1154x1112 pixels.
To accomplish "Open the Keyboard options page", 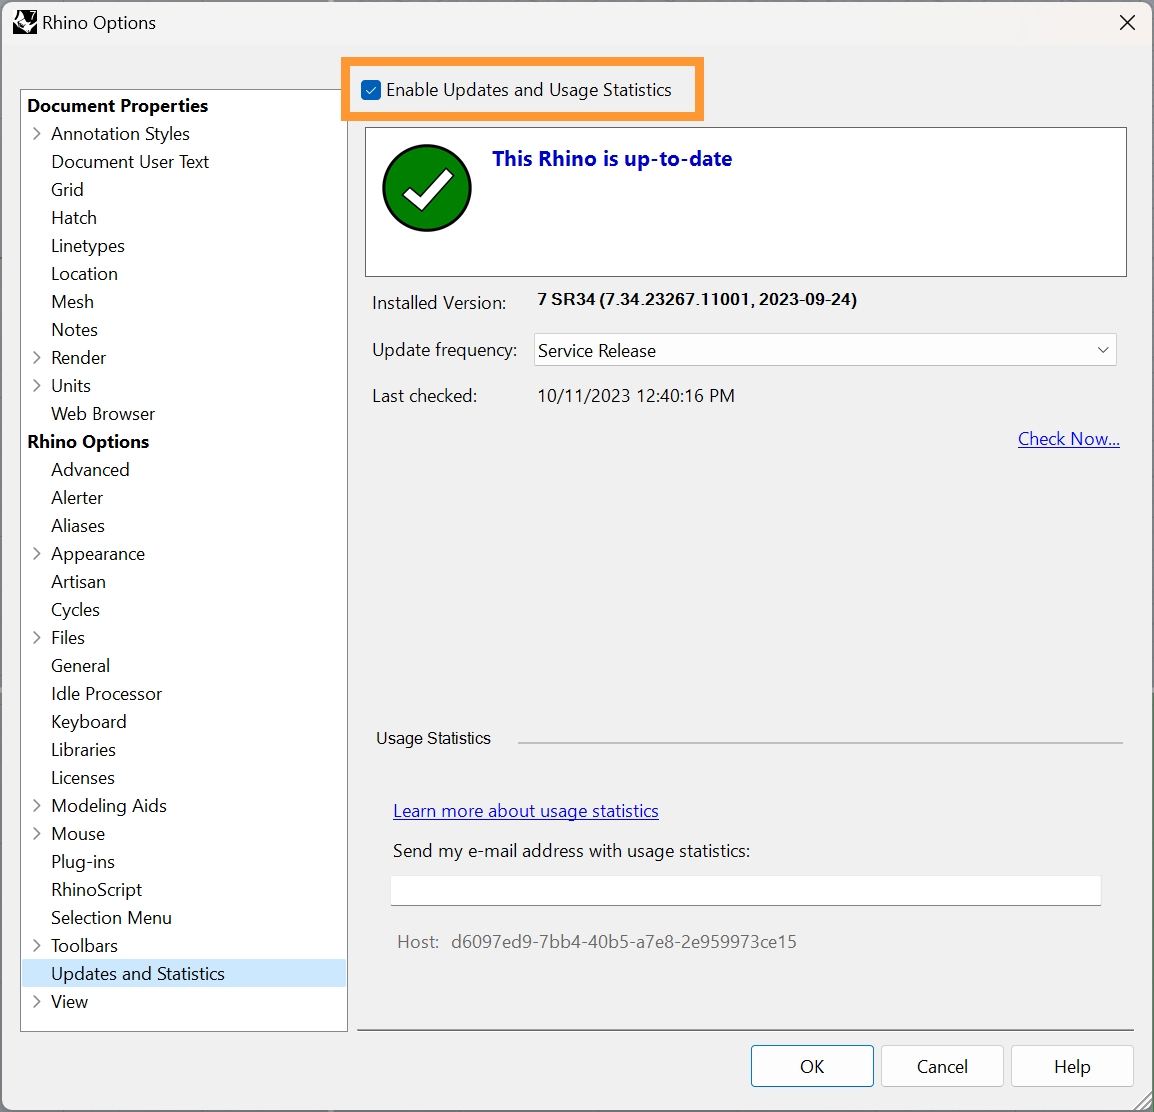I will [x=89, y=722].
